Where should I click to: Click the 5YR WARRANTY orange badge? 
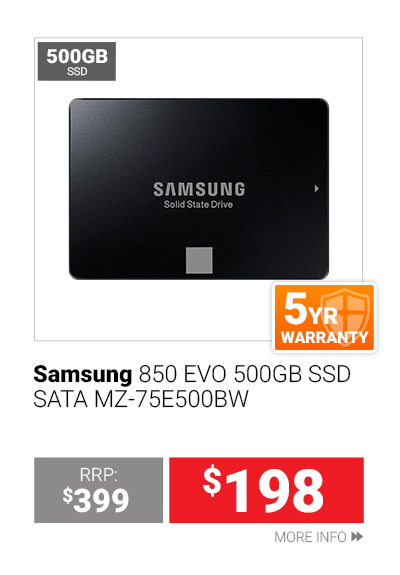[x=324, y=318]
